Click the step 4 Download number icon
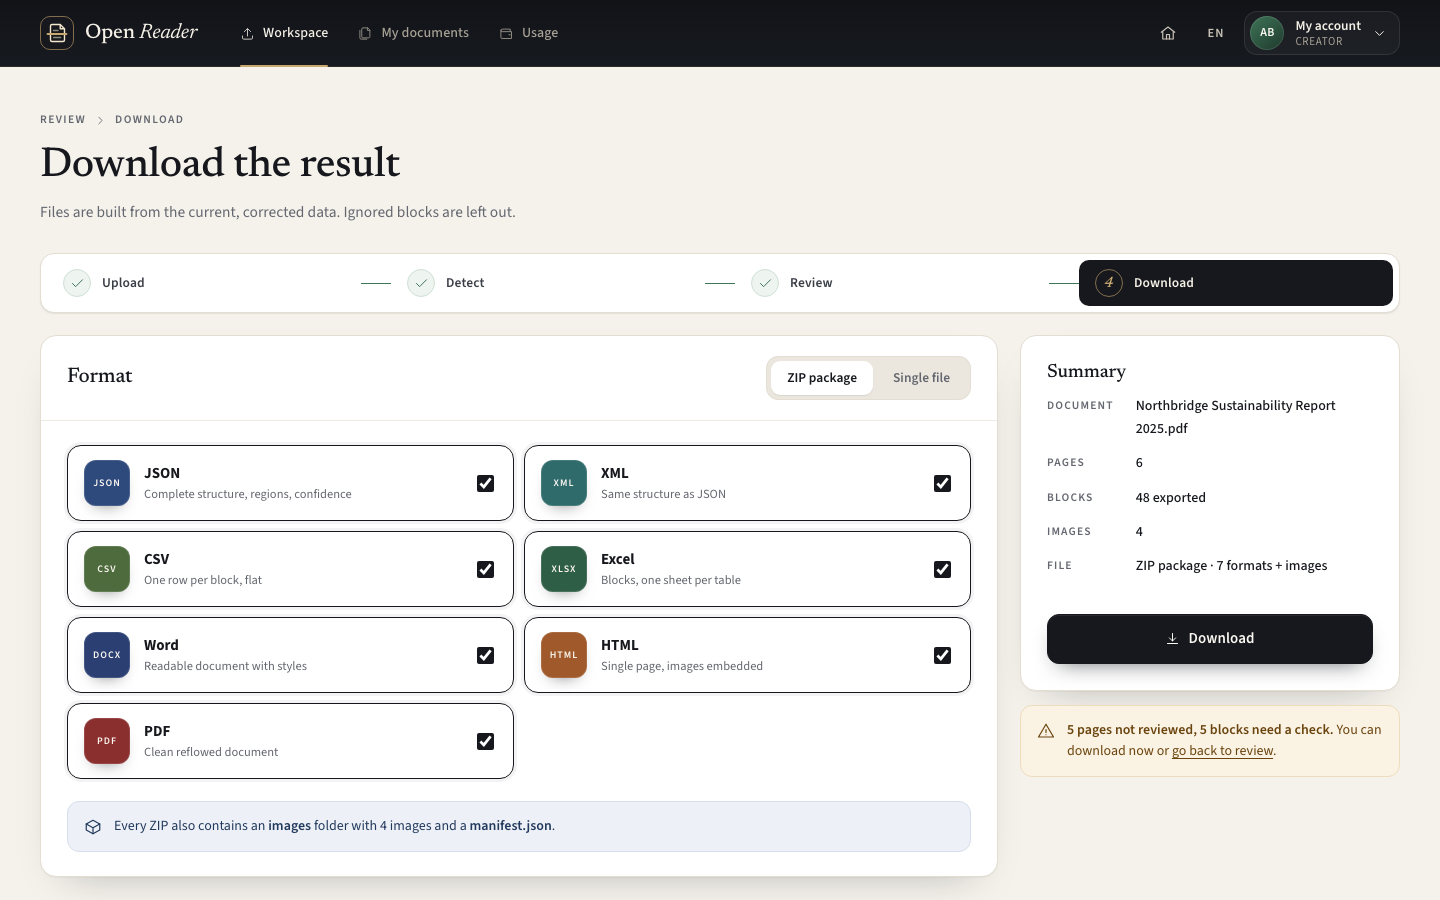Screen dimensions: 1440x900 pos(1109,283)
